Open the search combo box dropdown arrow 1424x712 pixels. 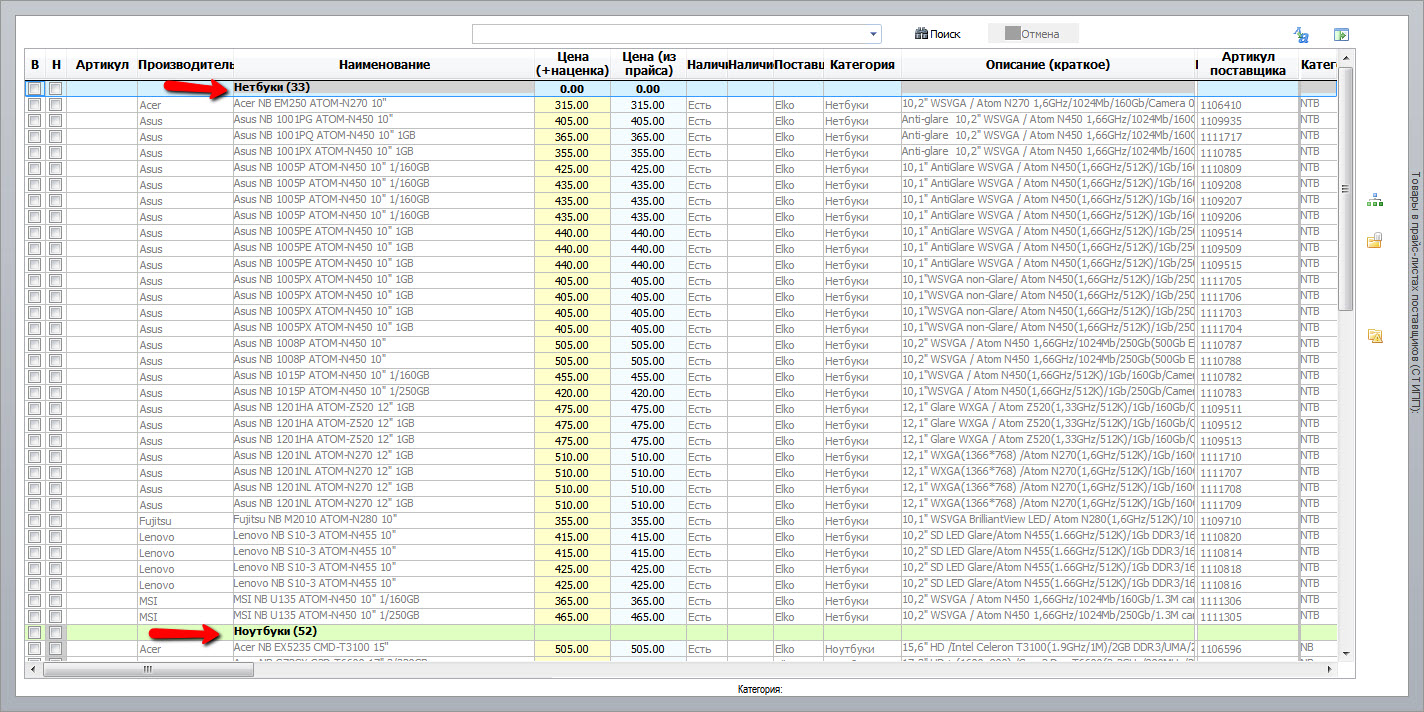point(874,35)
